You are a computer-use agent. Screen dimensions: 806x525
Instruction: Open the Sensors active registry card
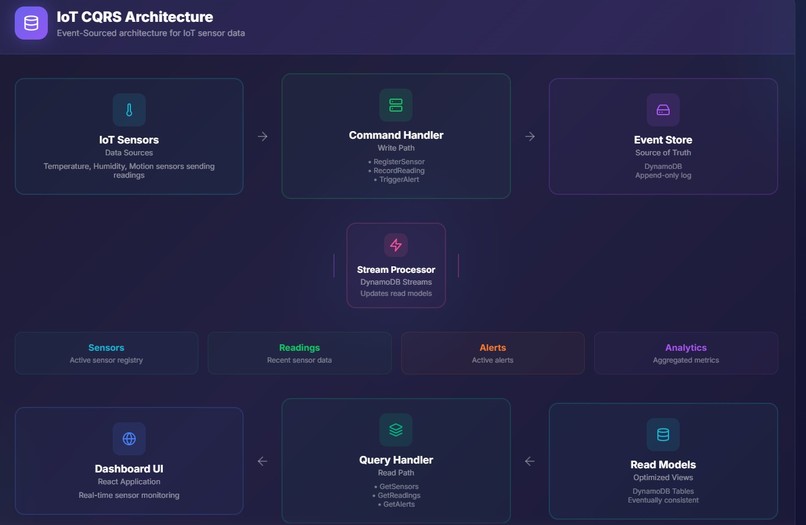[106, 353]
